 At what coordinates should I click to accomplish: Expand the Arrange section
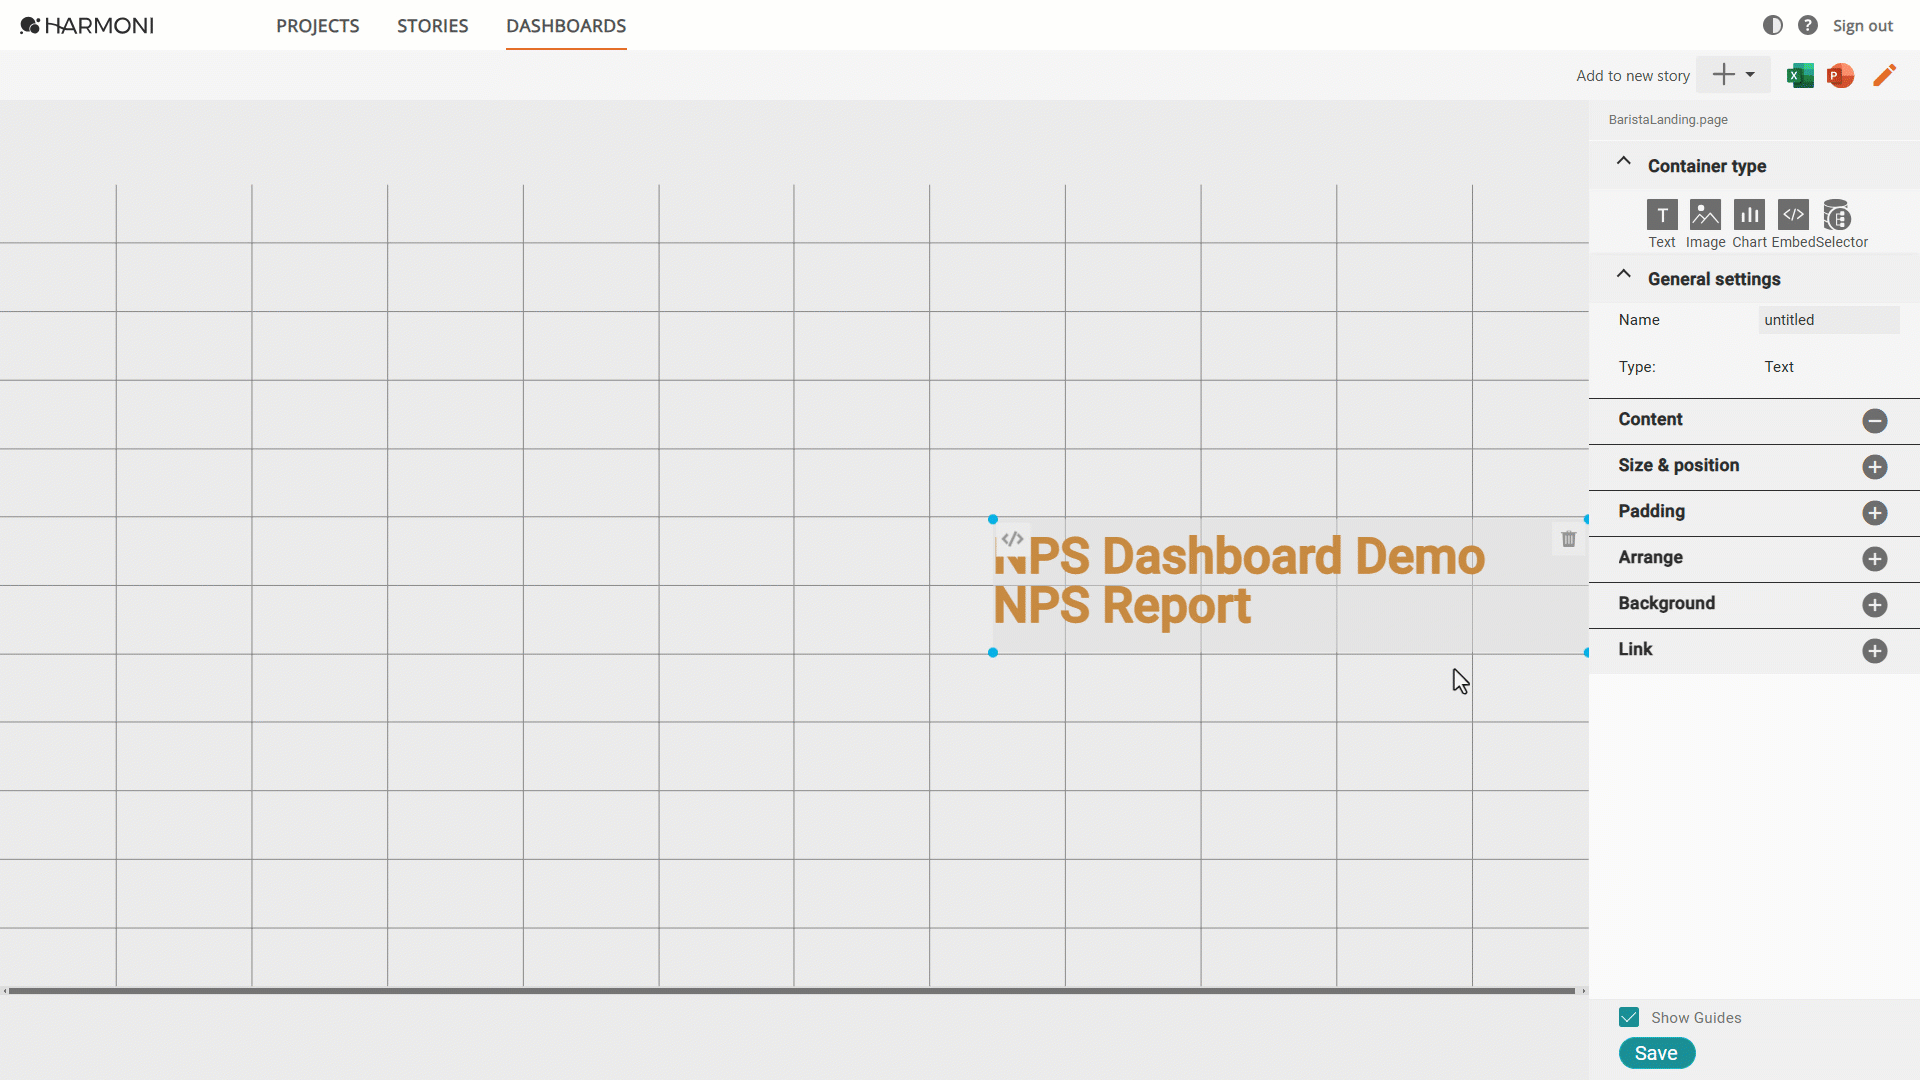[x=1875, y=559]
